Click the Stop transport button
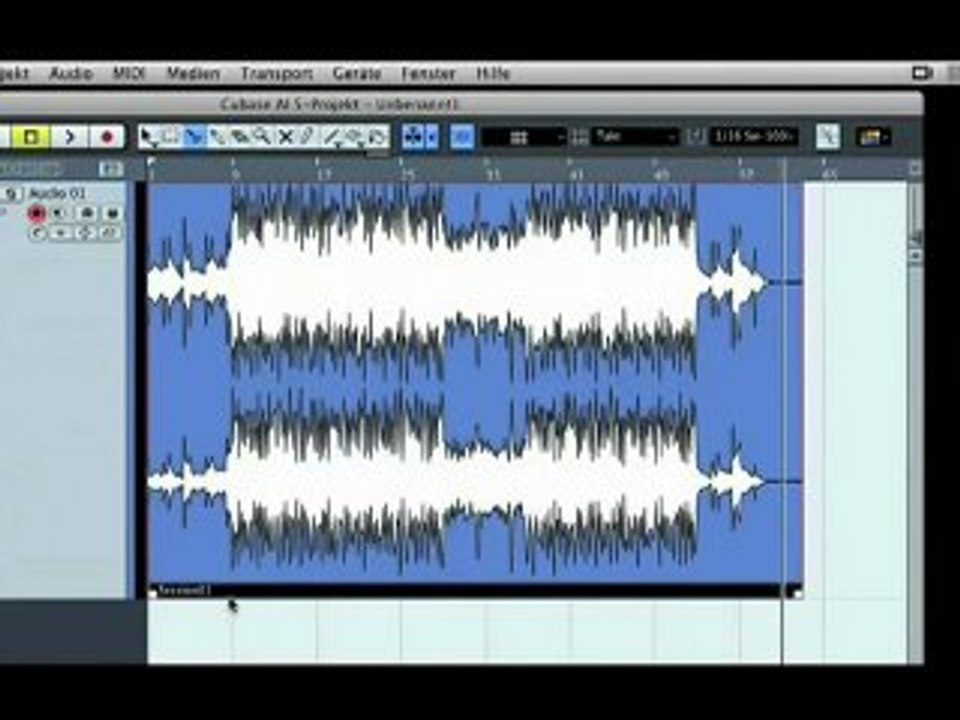The width and height of the screenshot is (960, 720). [x=31, y=137]
